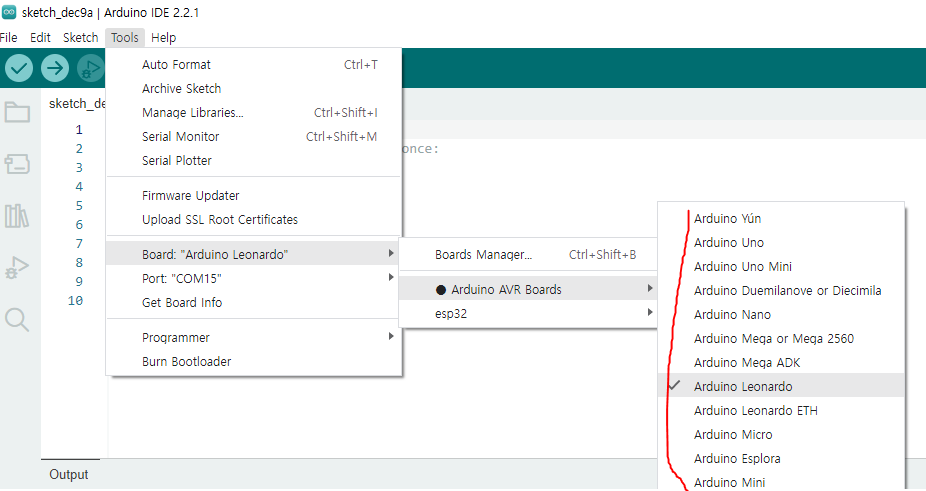The height and width of the screenshot is (491, 926).
Task: Open the Serial Plotter entry
Action: click(x=254, y=161)
